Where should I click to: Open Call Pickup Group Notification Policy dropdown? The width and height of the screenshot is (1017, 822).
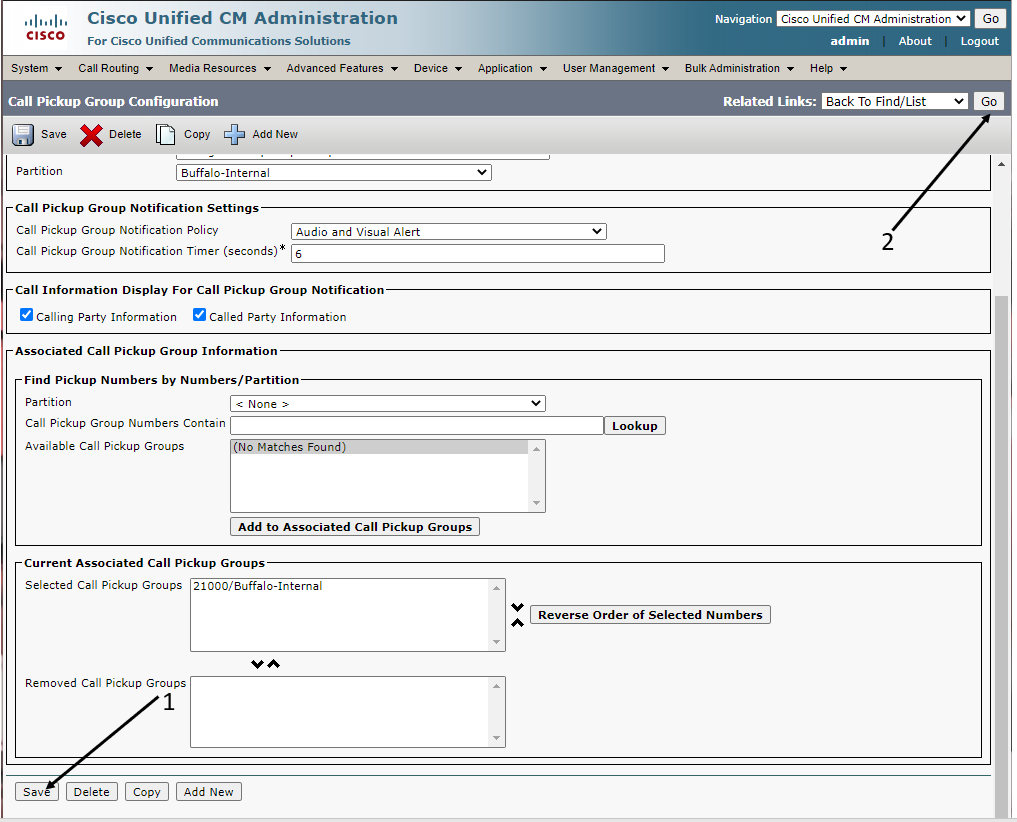448,232
